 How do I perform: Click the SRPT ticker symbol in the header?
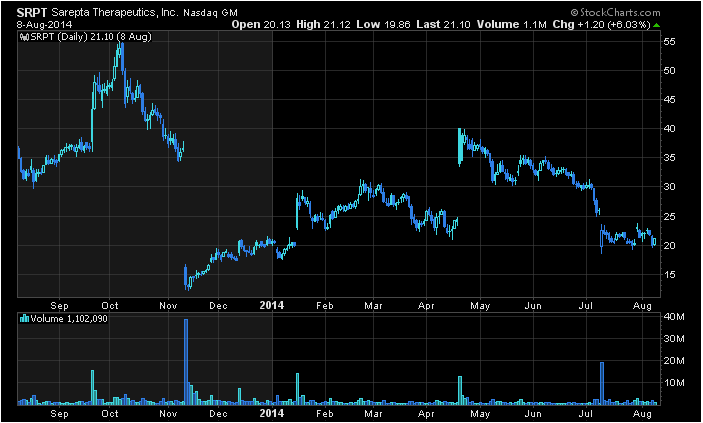[32, 12]
